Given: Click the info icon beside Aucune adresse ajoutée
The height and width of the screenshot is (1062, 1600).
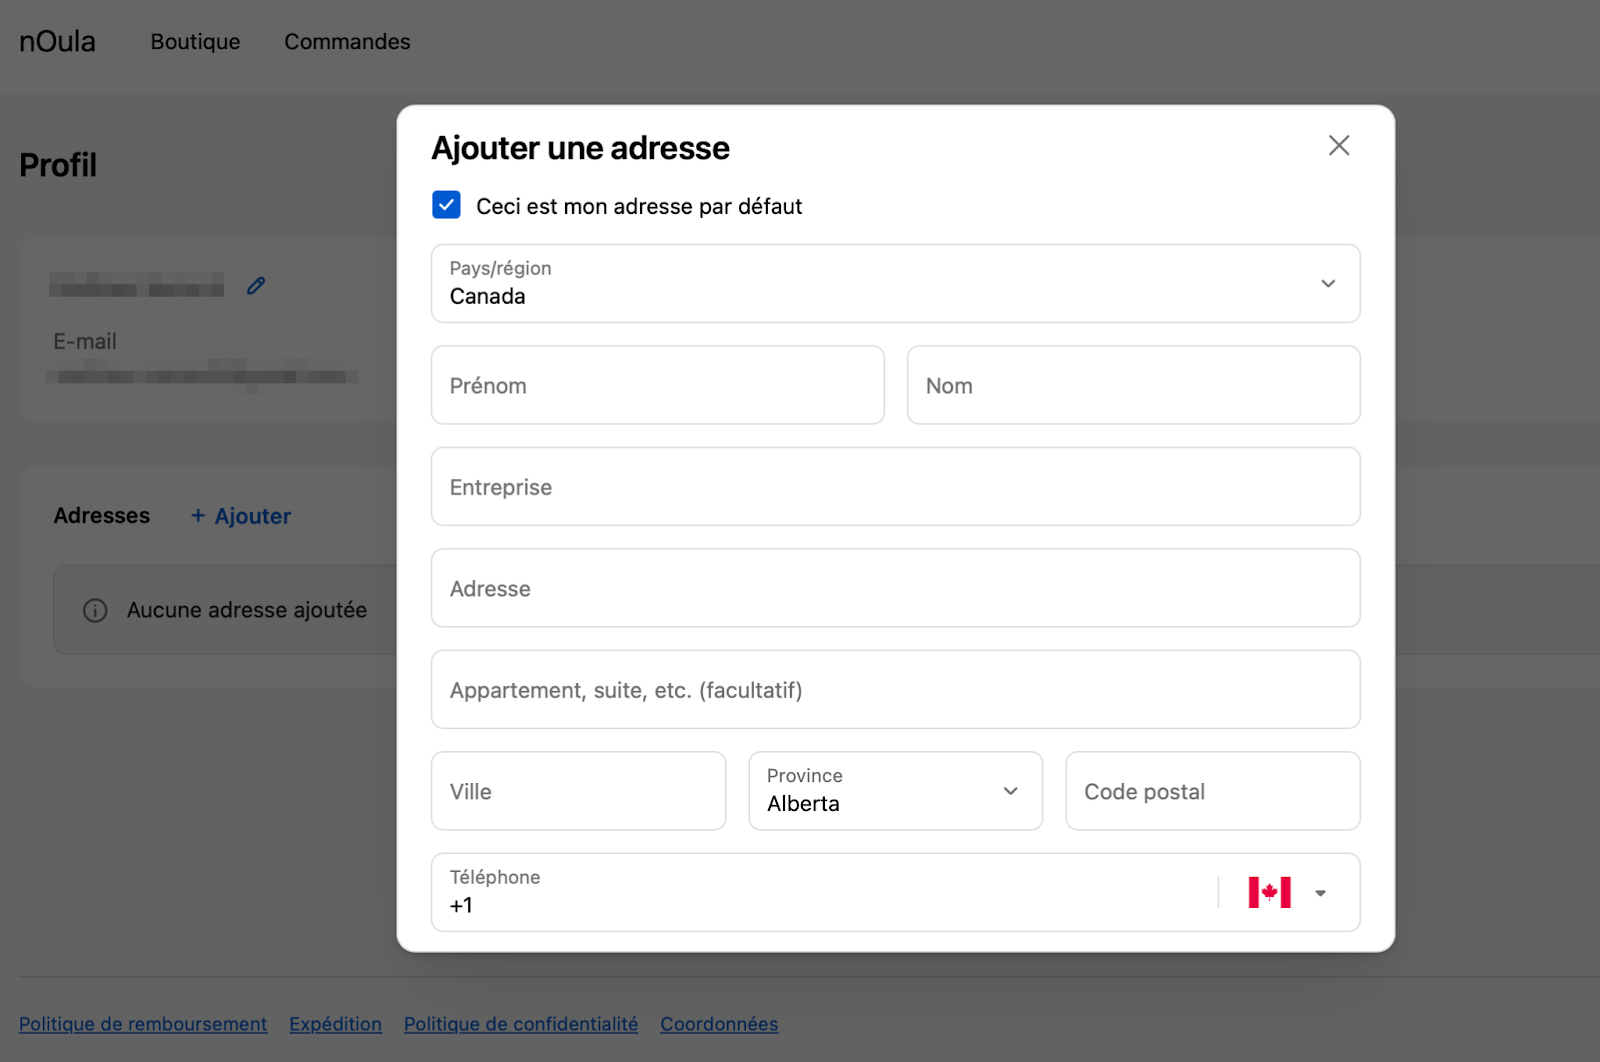Looking at the screenshot, I should click(95, 610).
